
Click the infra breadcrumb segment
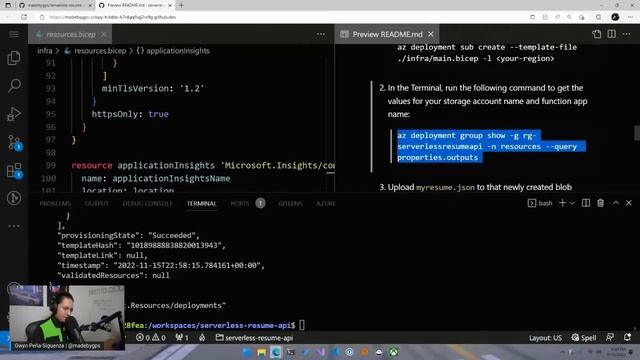(x=44, y=51)
